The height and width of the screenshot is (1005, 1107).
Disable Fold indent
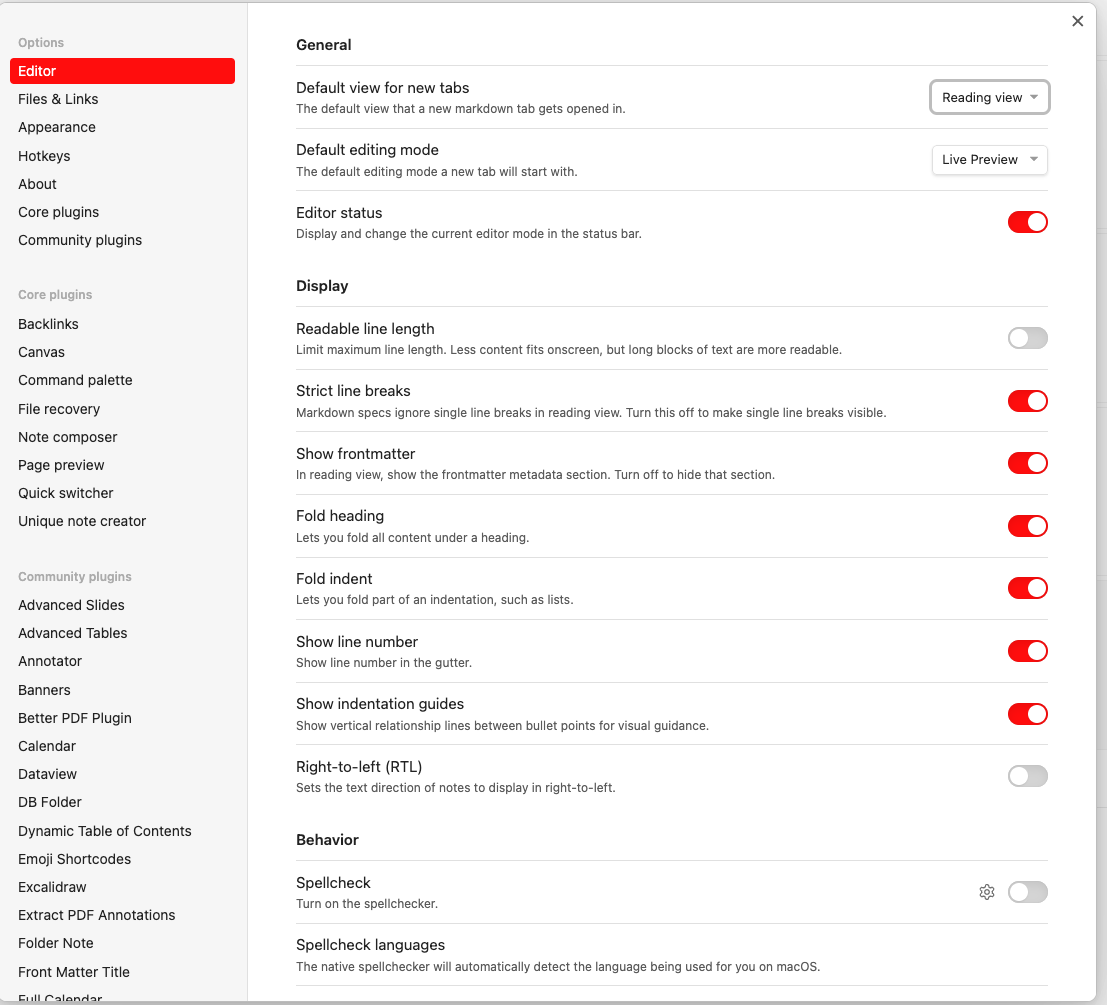1028,588
